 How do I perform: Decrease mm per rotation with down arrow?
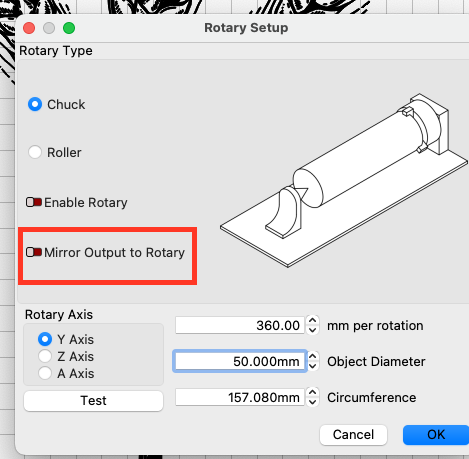tap(312, 330)
